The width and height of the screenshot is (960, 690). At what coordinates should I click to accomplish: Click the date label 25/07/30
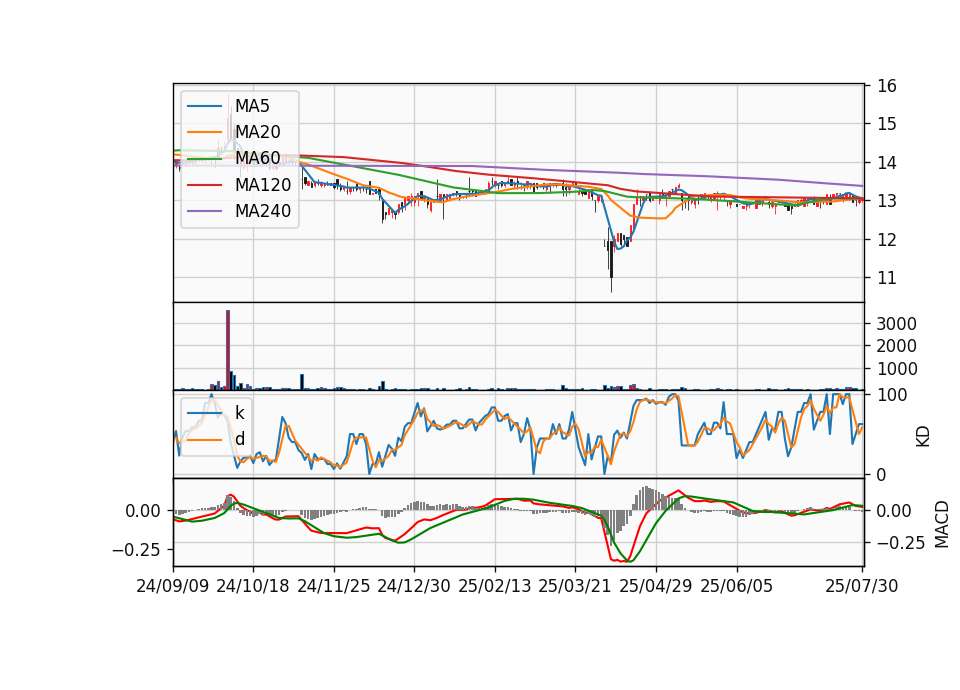pyautogui.click(x=862, y=586)
